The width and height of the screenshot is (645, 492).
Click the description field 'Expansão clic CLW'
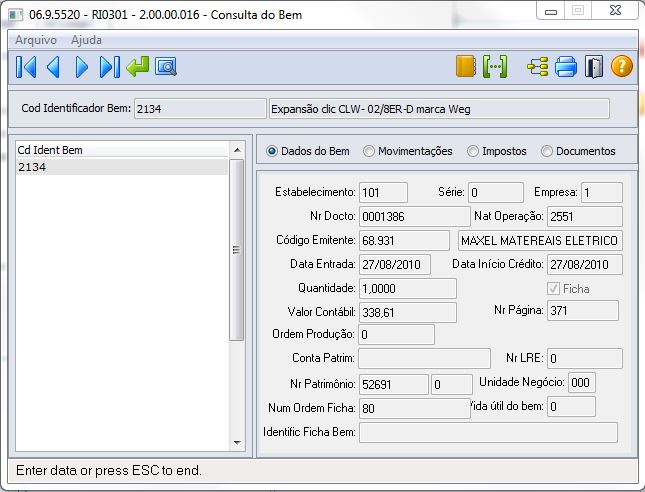[439, 109]
